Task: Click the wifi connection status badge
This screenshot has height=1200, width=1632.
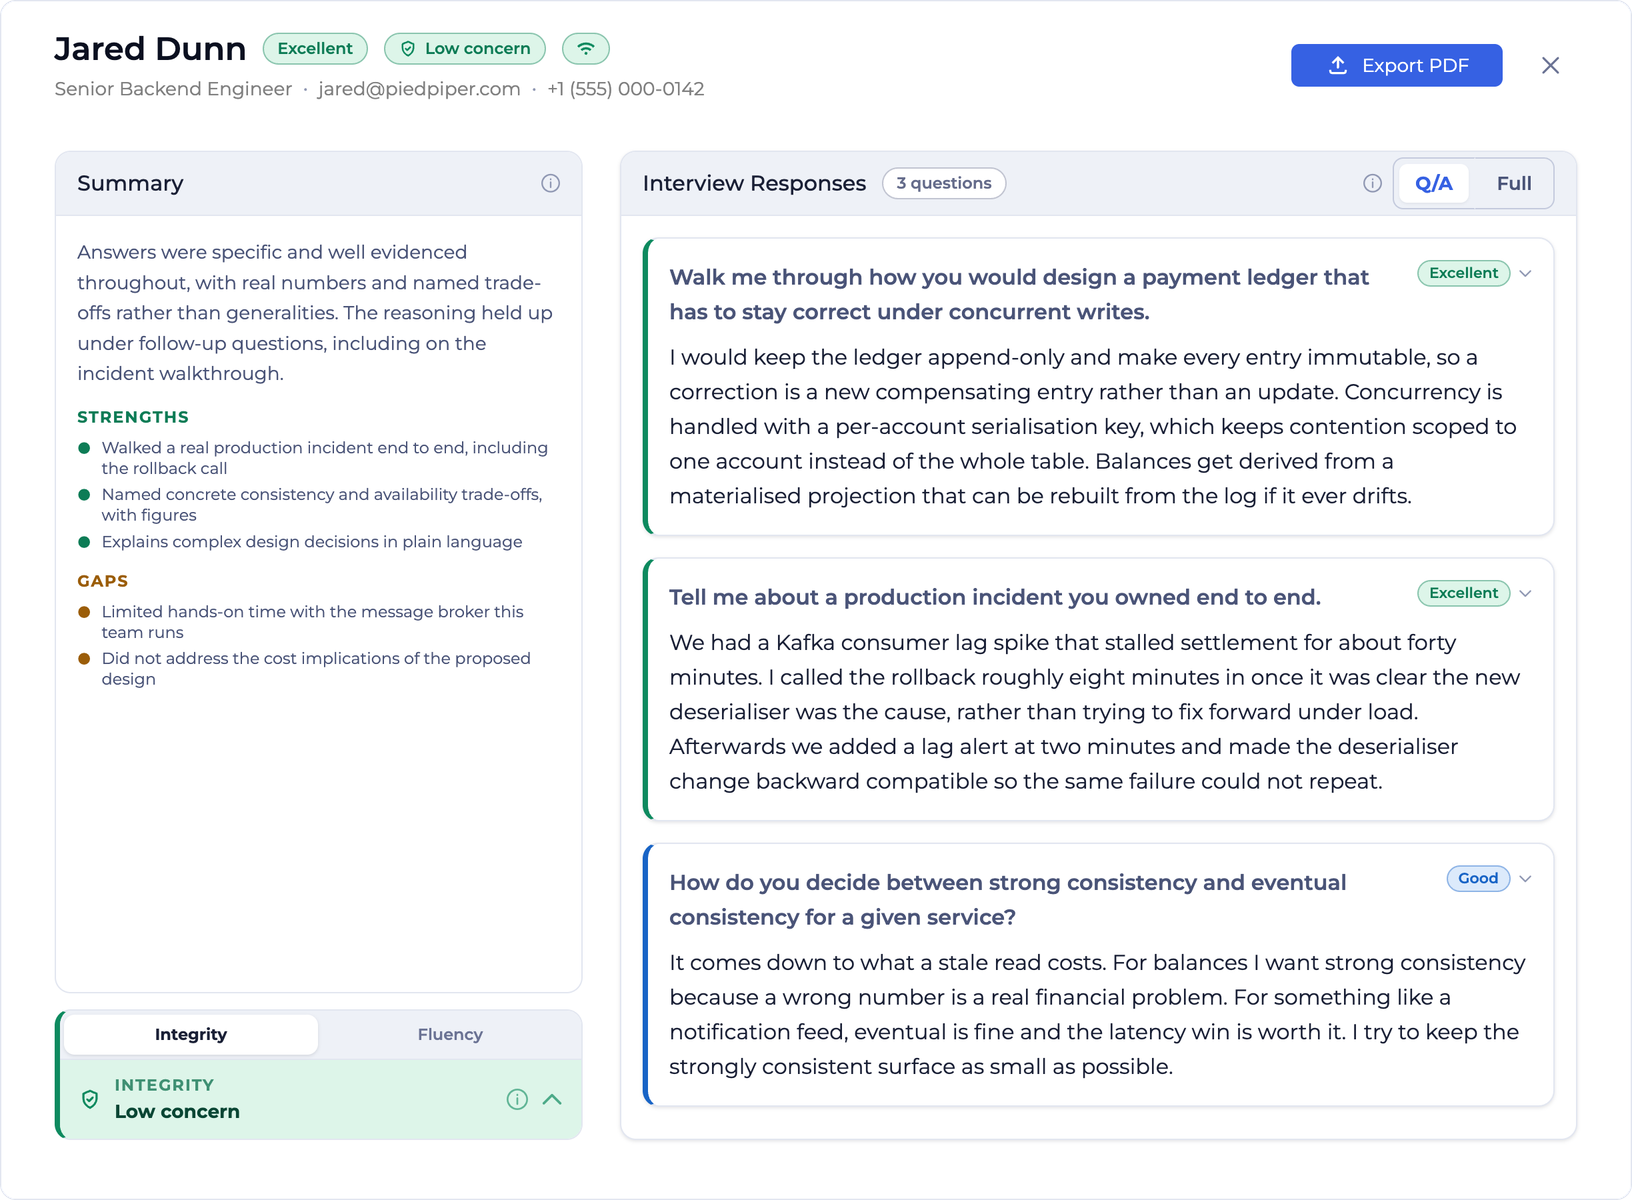Action: 586,48
